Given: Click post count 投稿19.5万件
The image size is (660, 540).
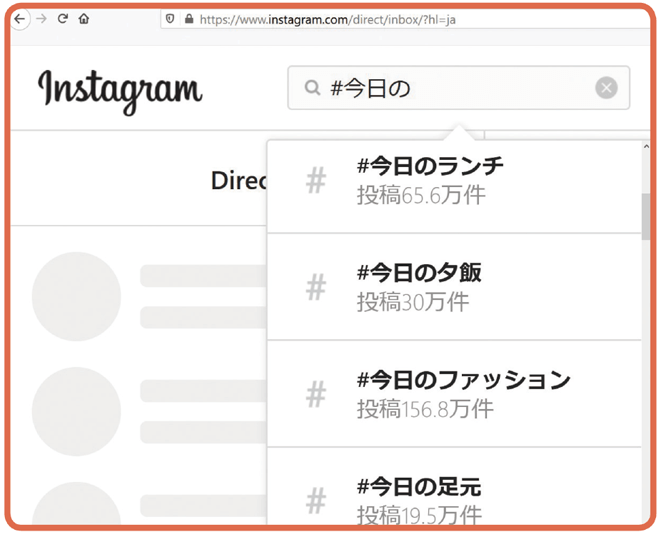Looking at the screenshot, I should [419, 515].
